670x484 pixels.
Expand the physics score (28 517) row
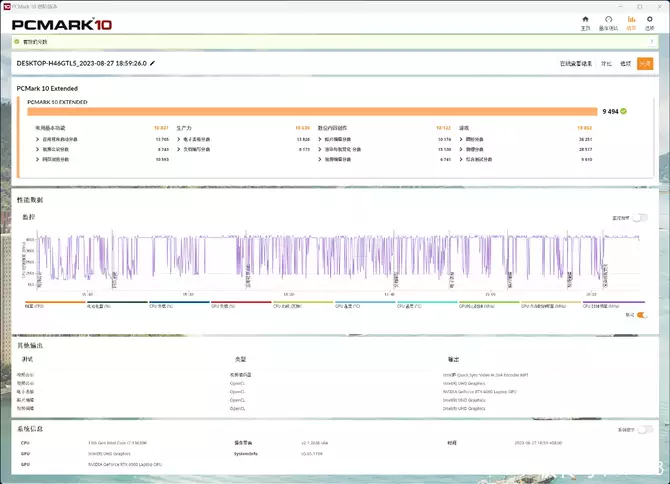click(461, 150)
